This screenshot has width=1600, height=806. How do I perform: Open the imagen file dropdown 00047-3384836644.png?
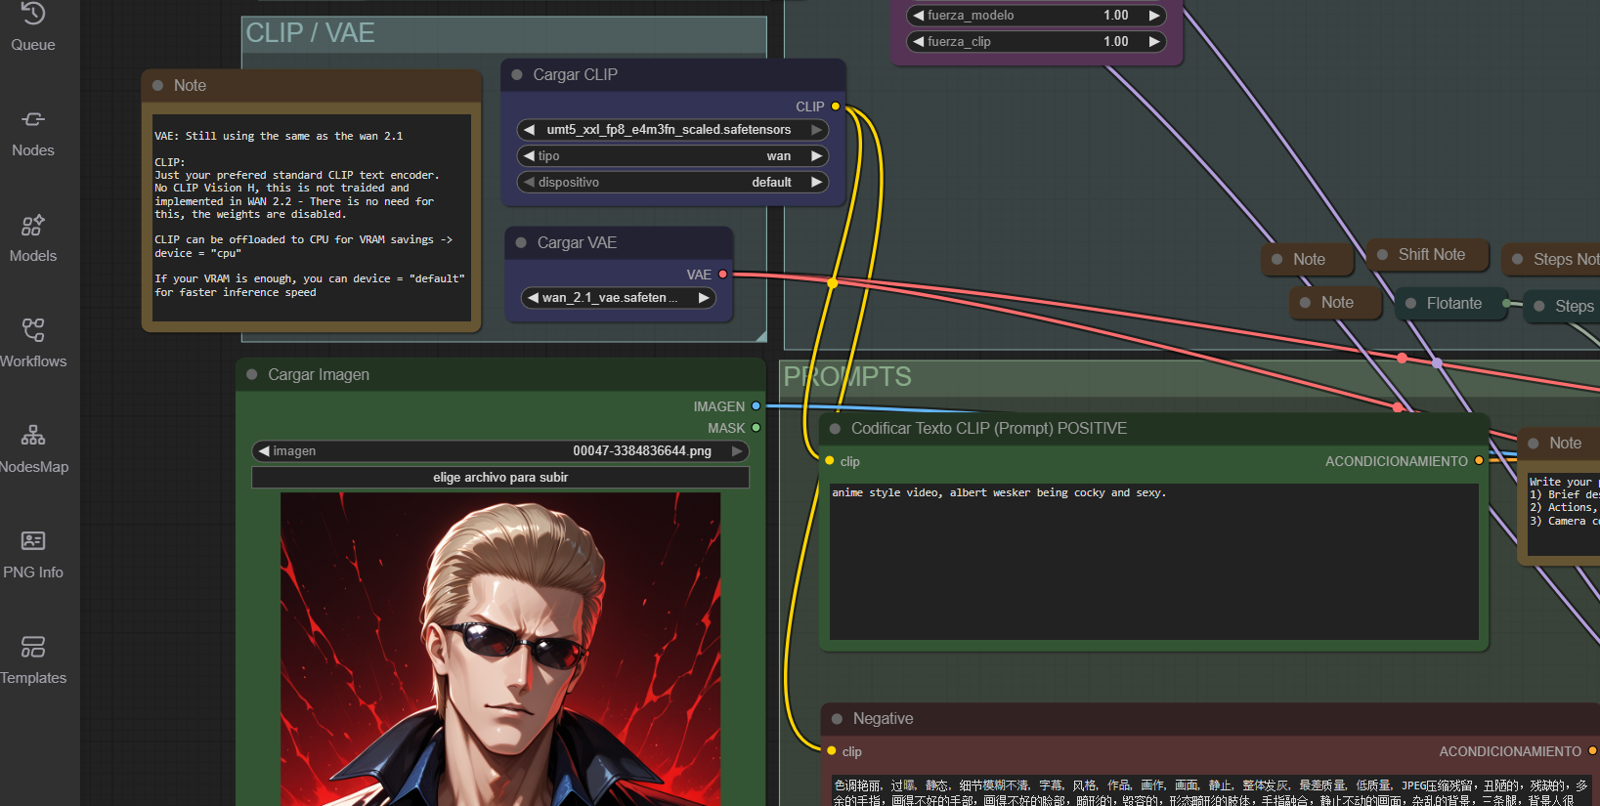(500, 451)
